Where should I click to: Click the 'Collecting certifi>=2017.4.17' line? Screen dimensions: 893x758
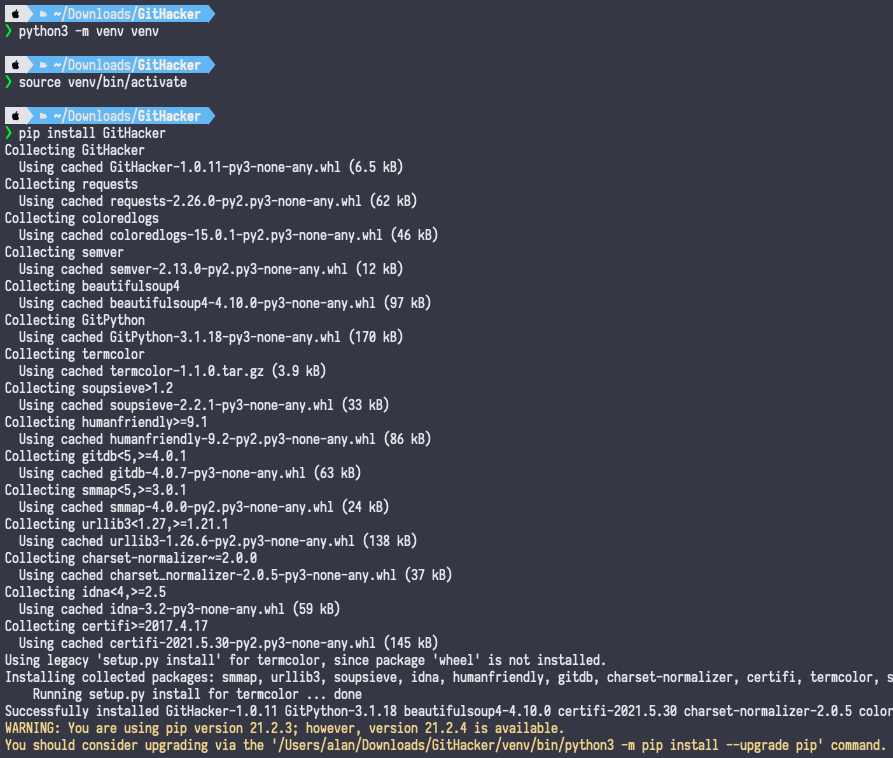tap(106, 626)
